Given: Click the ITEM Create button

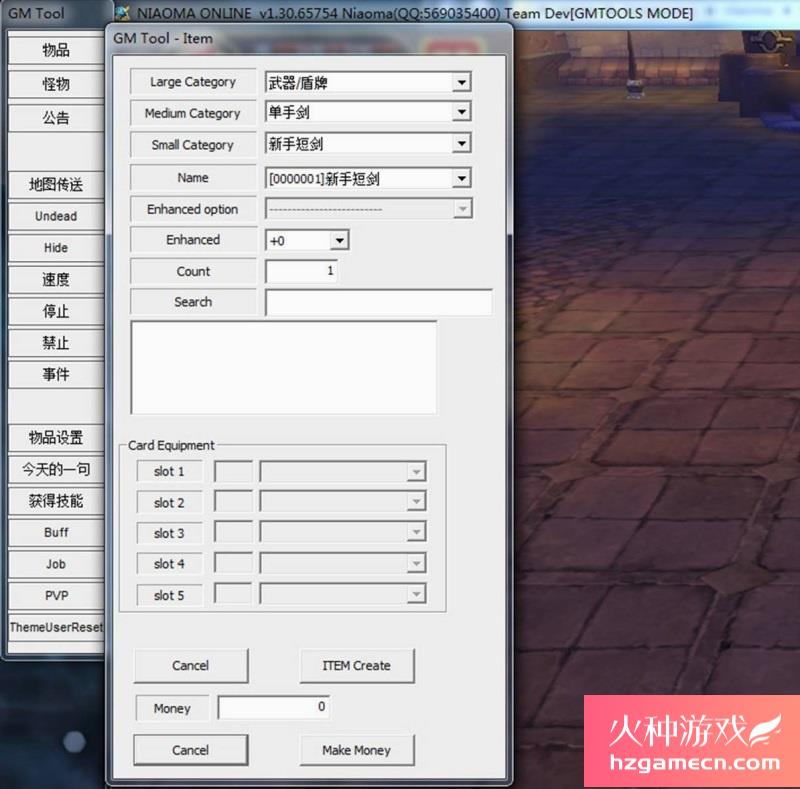Looking at the screenshot, I should [357, 666].
